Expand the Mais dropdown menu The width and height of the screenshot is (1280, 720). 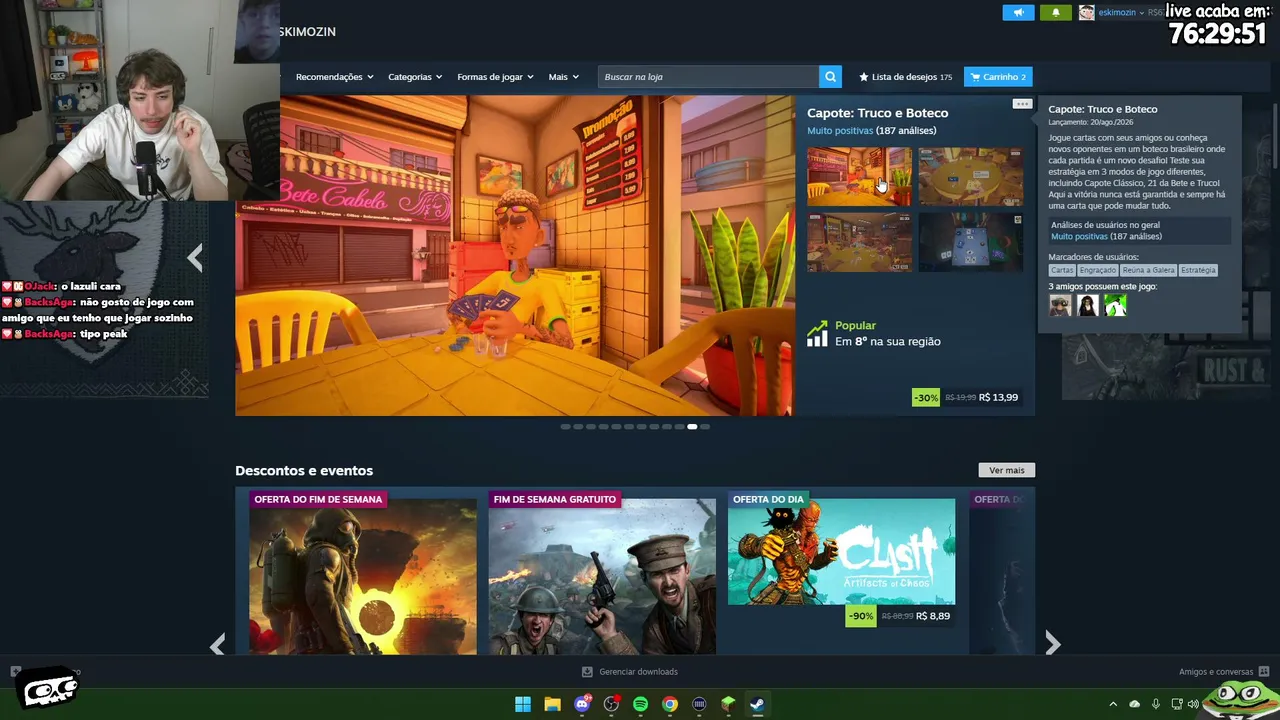coord(563,77)
